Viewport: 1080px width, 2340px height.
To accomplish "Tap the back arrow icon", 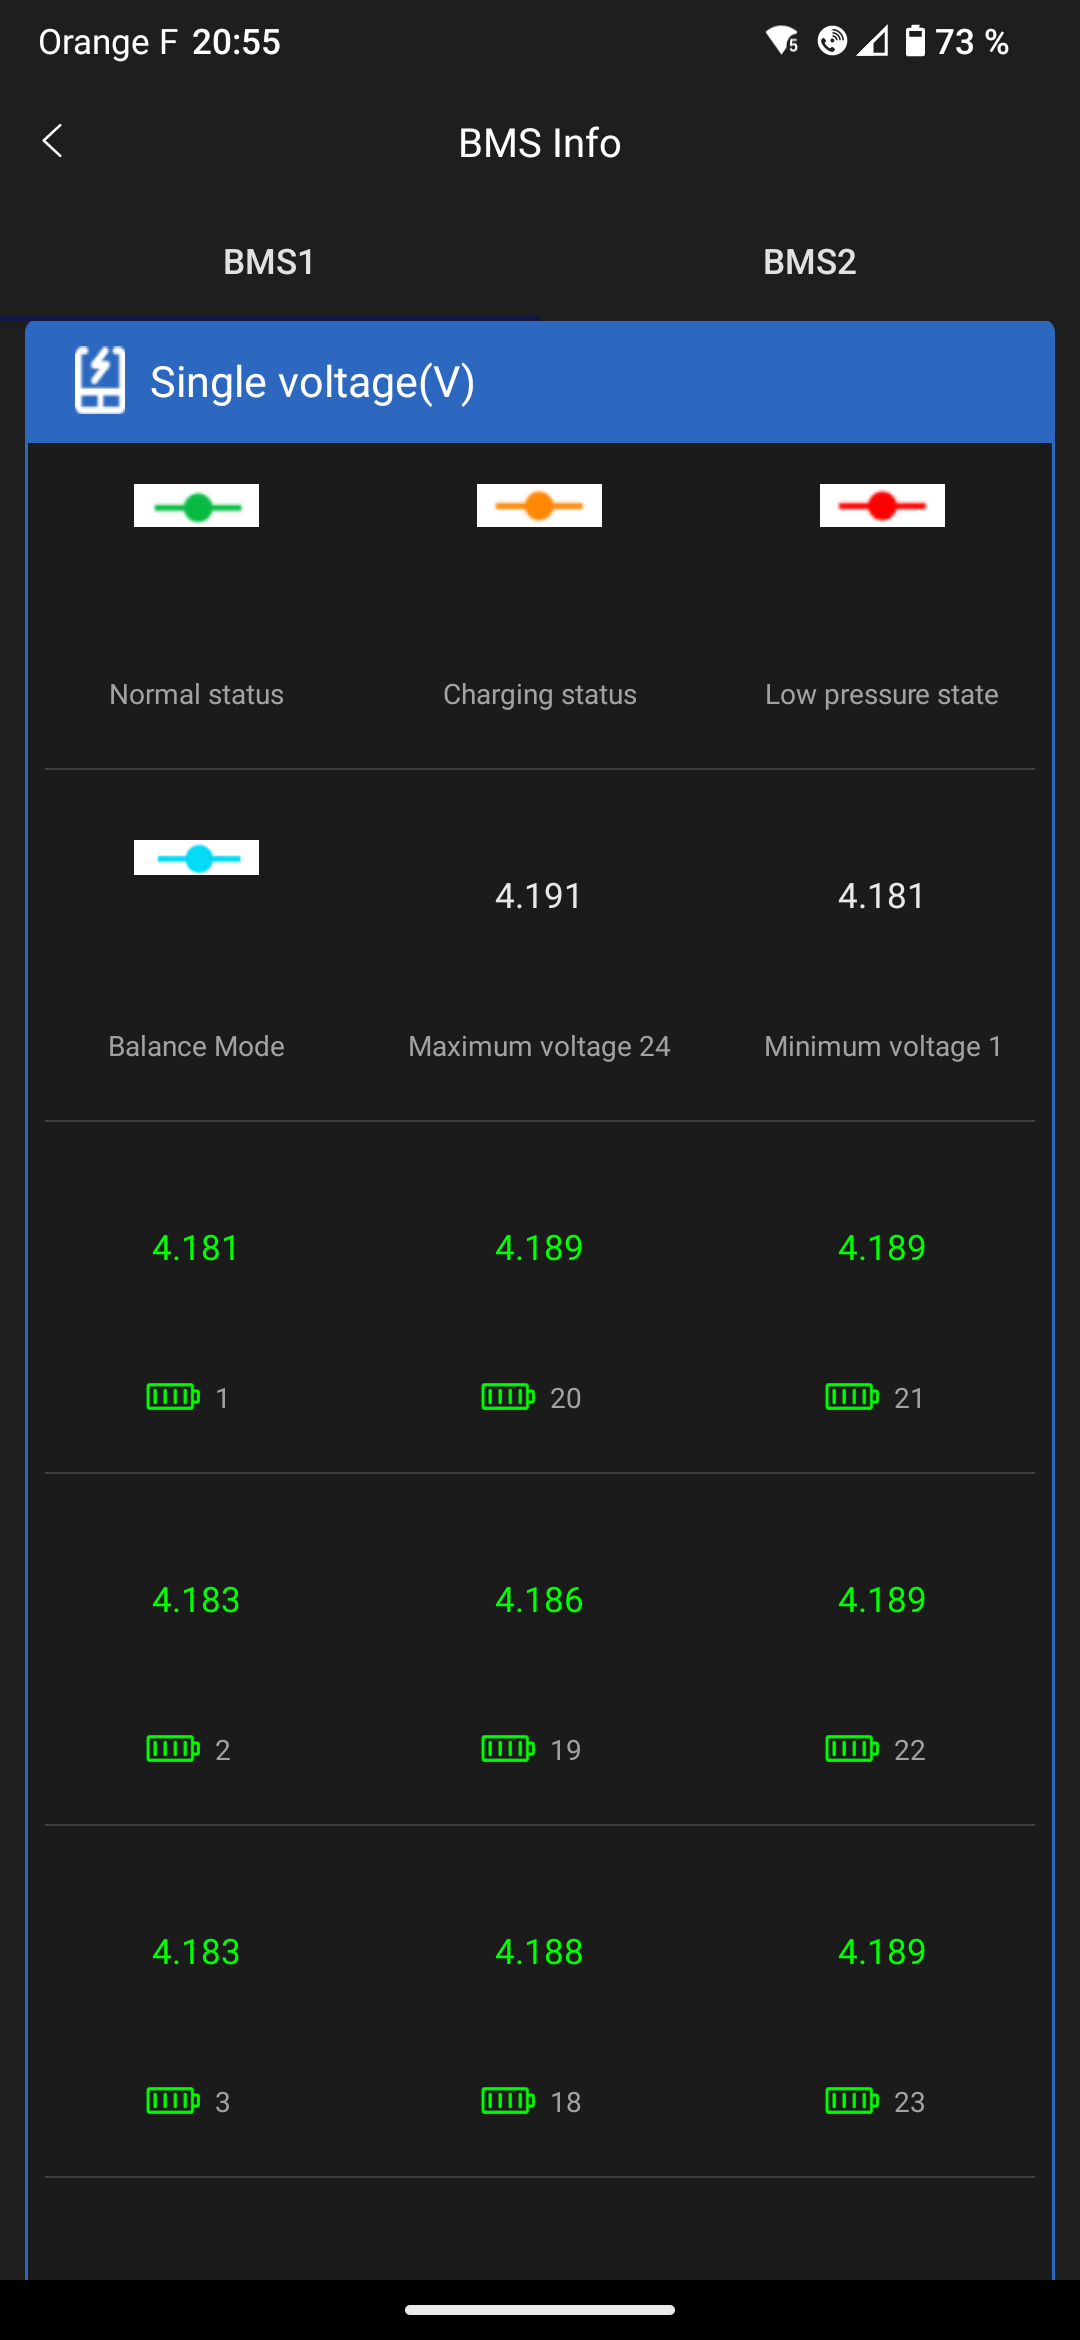I will (53, 141).
